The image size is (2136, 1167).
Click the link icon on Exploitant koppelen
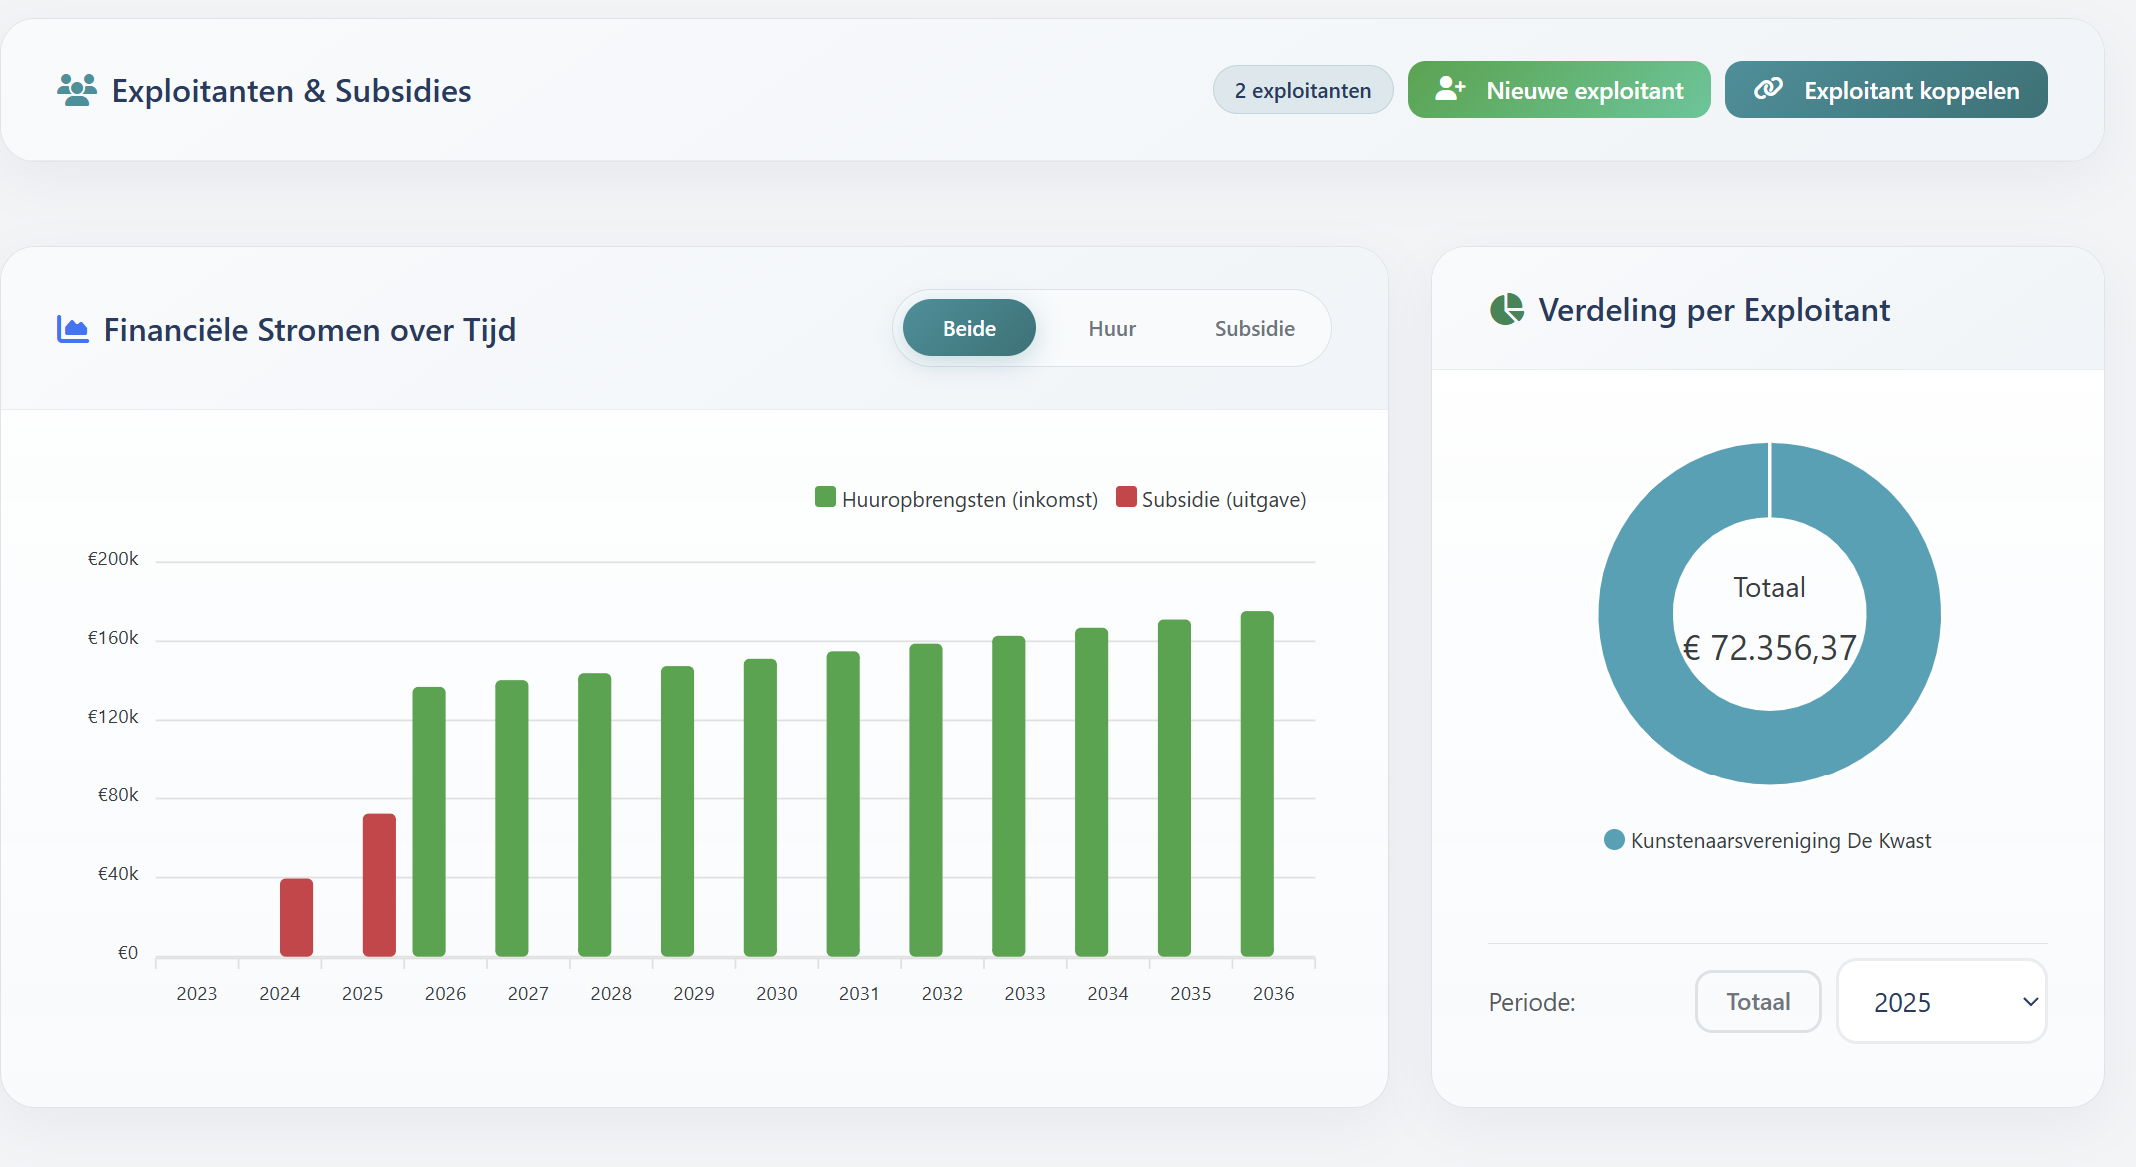pos(1770,89)
